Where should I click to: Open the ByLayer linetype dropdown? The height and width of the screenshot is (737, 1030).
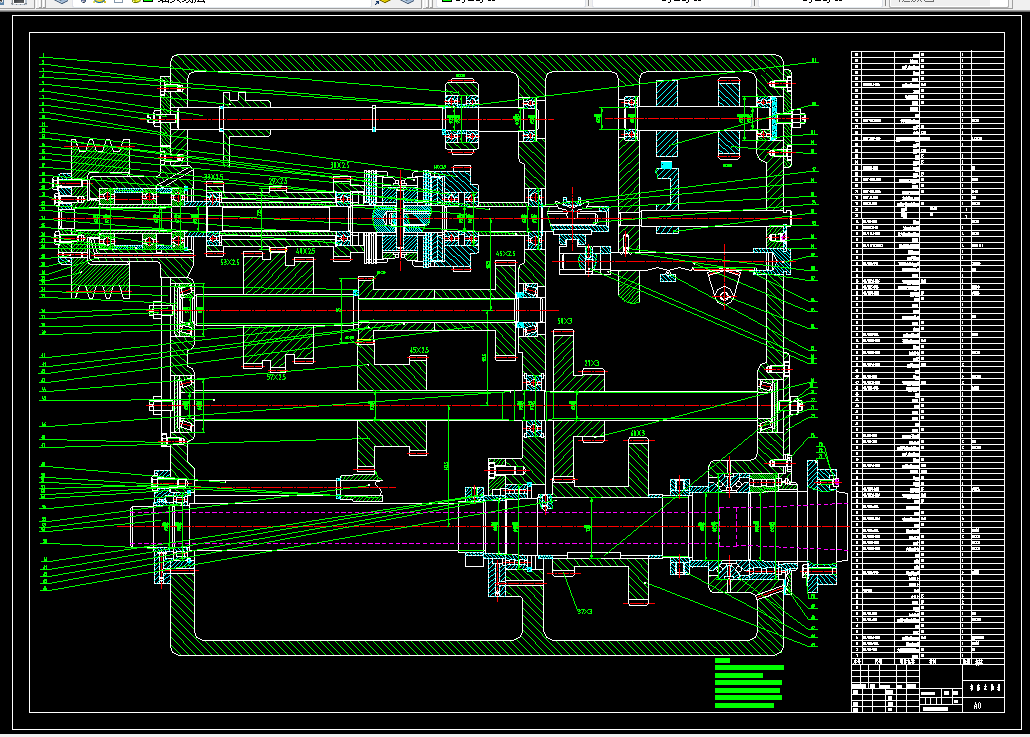point(671,1)
